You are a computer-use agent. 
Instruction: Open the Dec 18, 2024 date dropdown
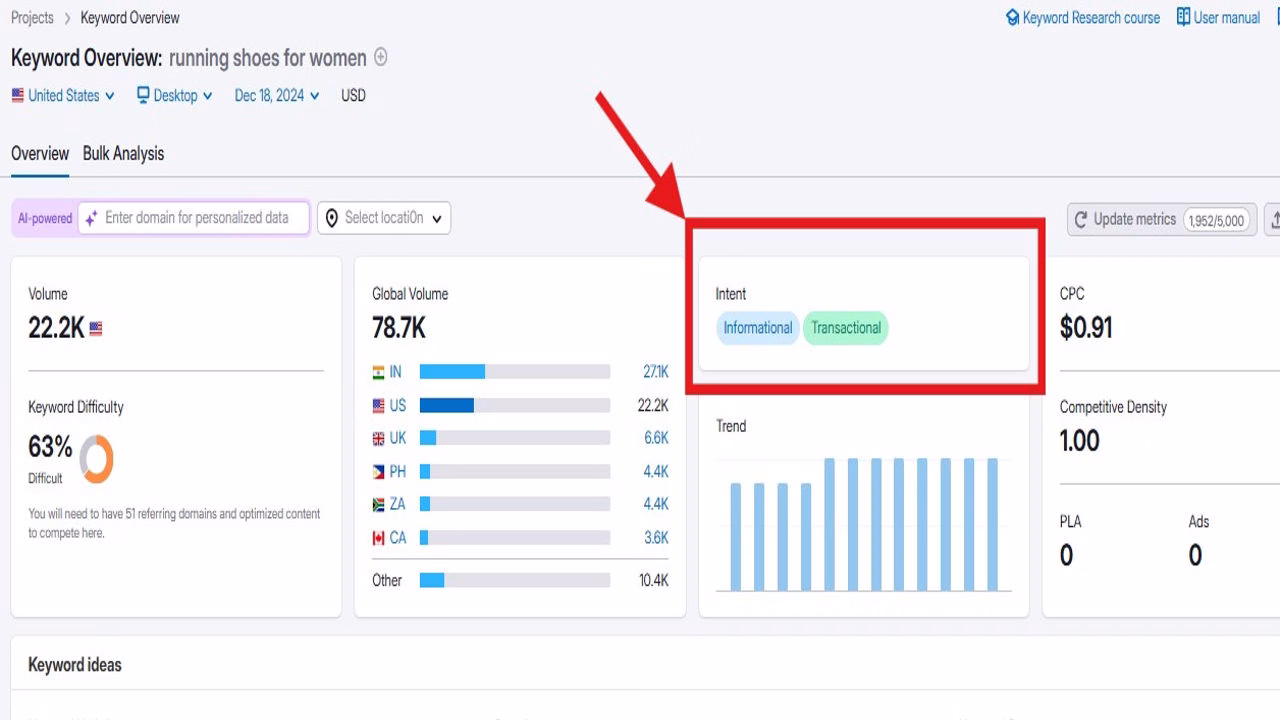click(x=276, y=95)
